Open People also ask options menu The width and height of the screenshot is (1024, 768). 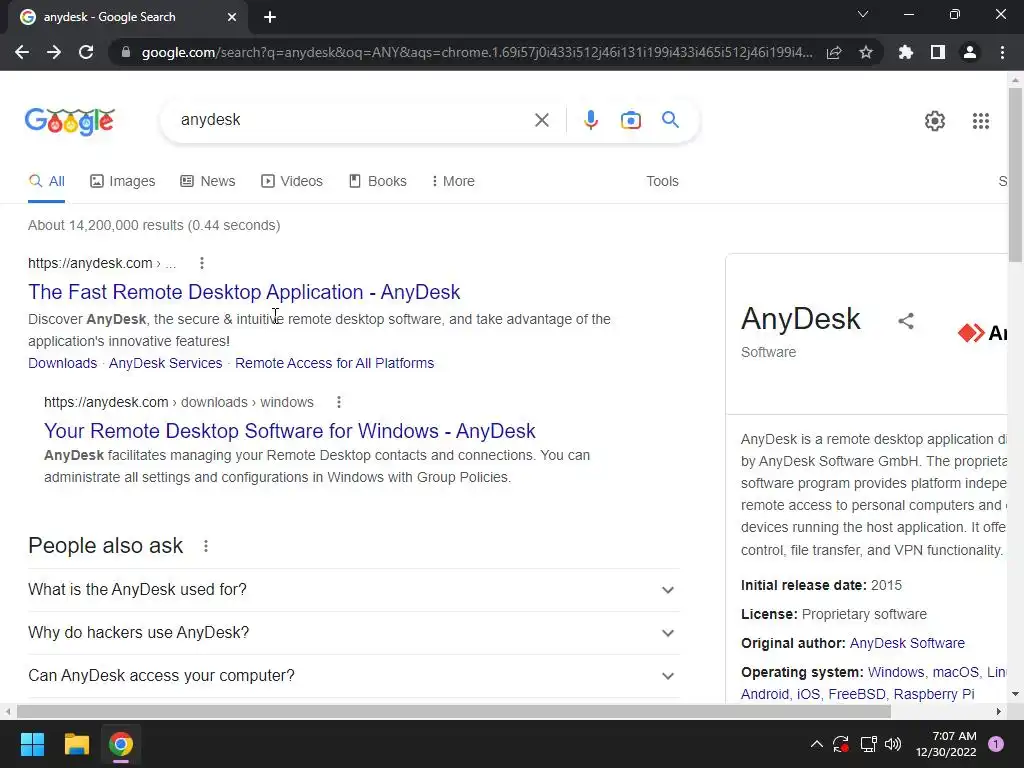(x=206, y=546)
